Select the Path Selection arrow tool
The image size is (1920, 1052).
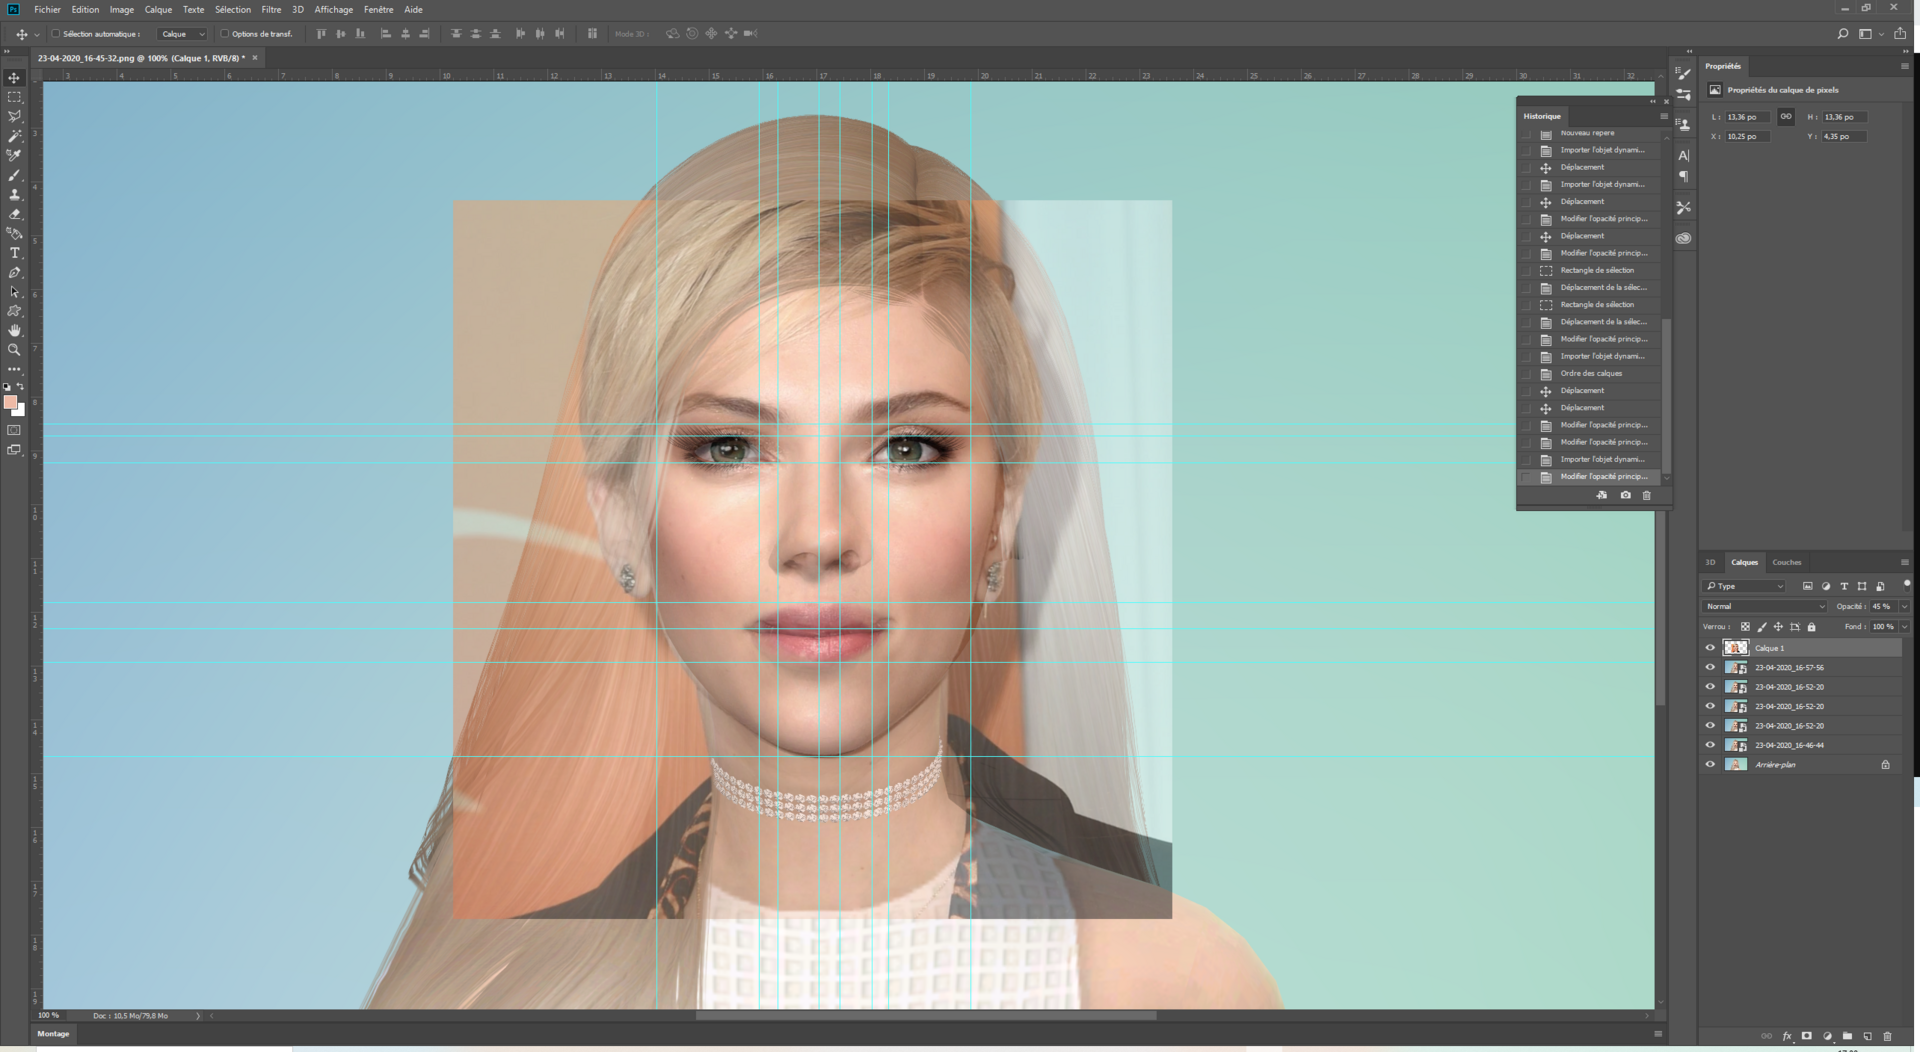14,292
